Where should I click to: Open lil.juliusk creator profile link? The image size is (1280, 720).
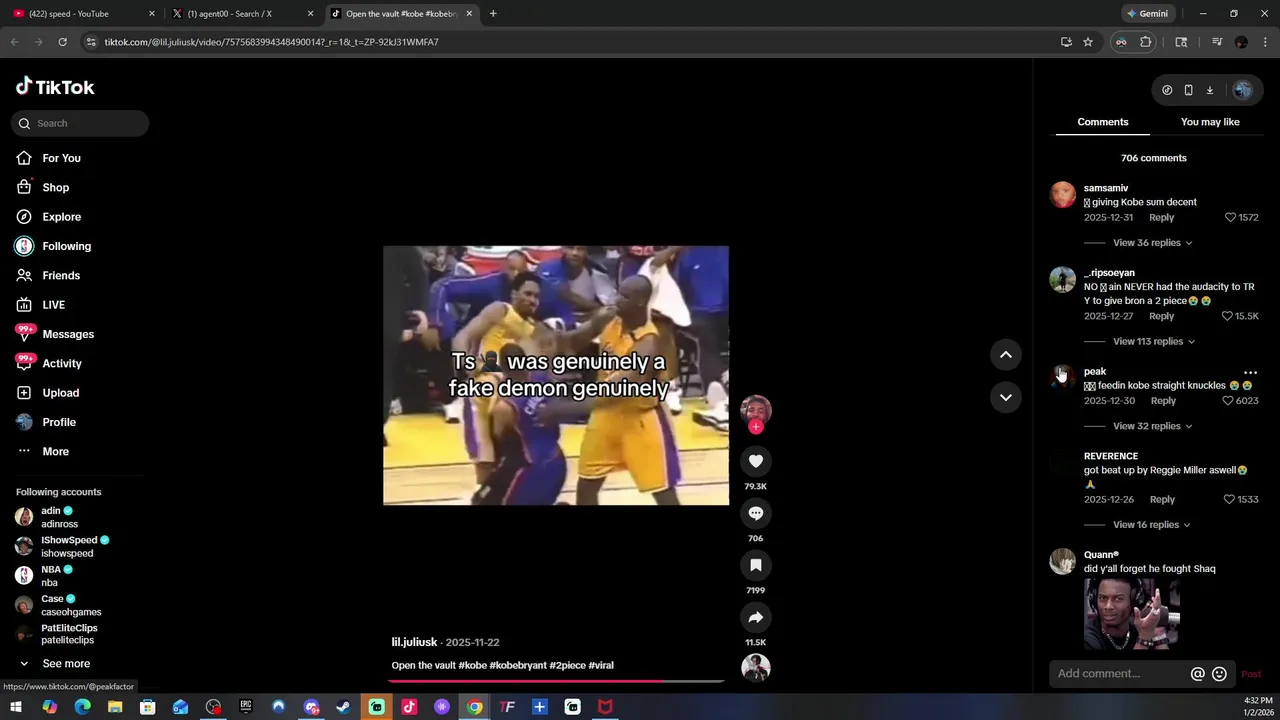point(414,642)
